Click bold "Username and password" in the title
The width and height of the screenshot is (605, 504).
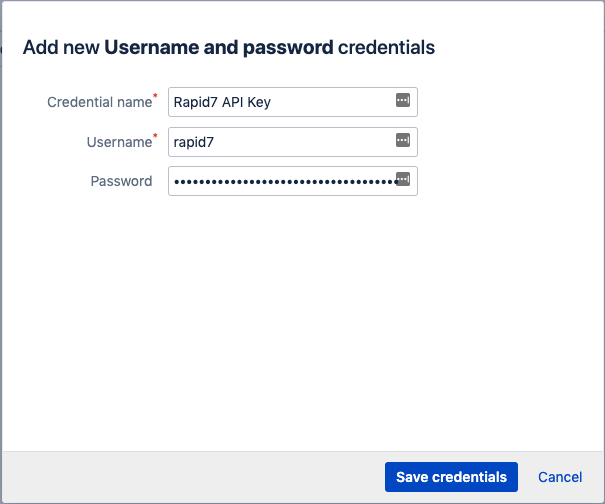click(x=219, y=47)
